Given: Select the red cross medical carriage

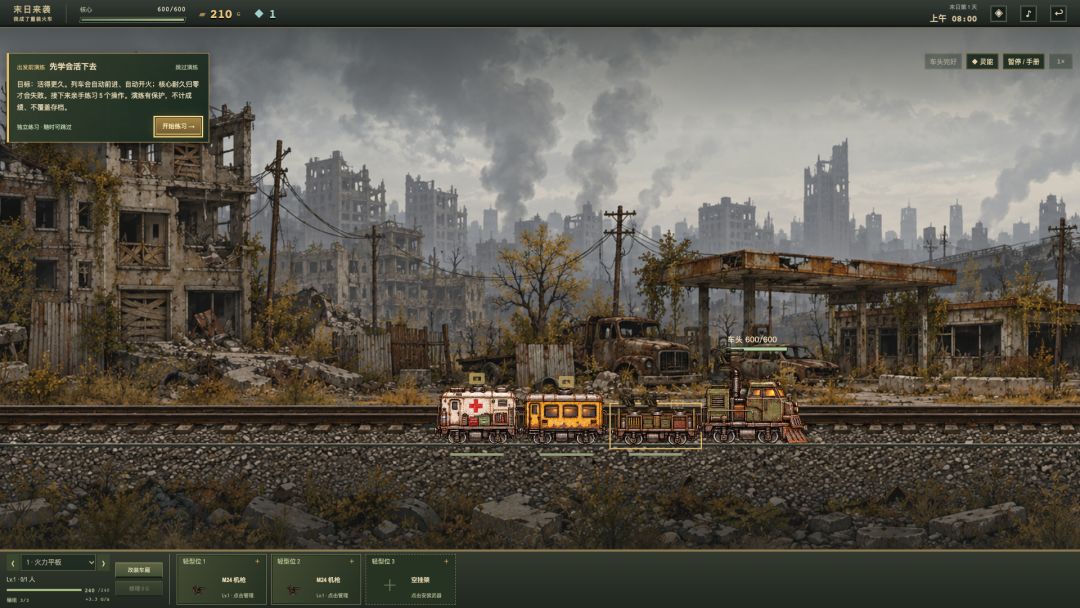Looking at the screenshot, I should coord(477,415).
